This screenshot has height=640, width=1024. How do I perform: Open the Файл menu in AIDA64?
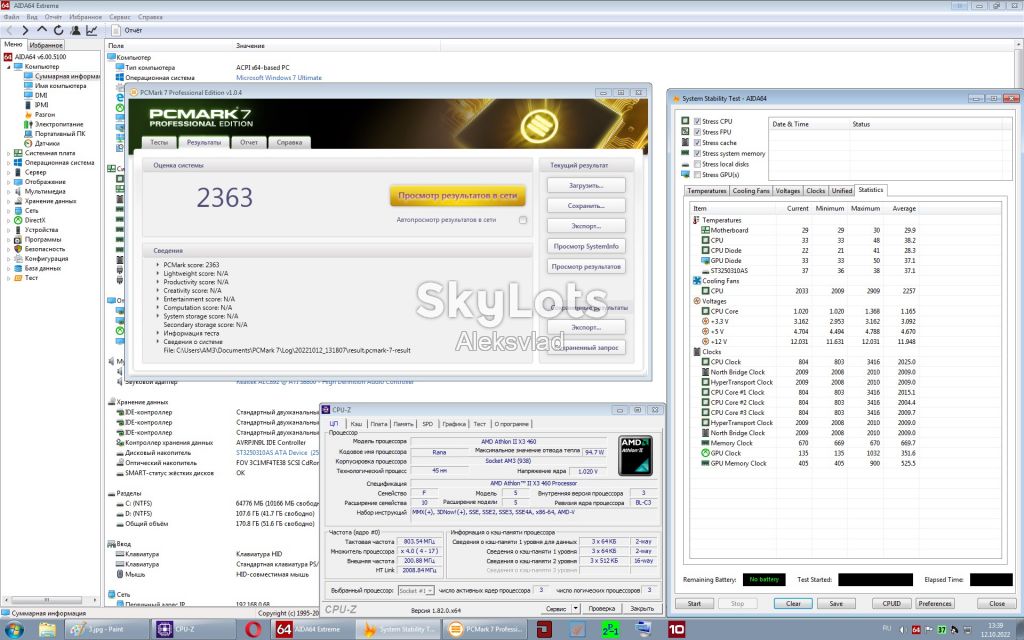[x=11, y=17]
